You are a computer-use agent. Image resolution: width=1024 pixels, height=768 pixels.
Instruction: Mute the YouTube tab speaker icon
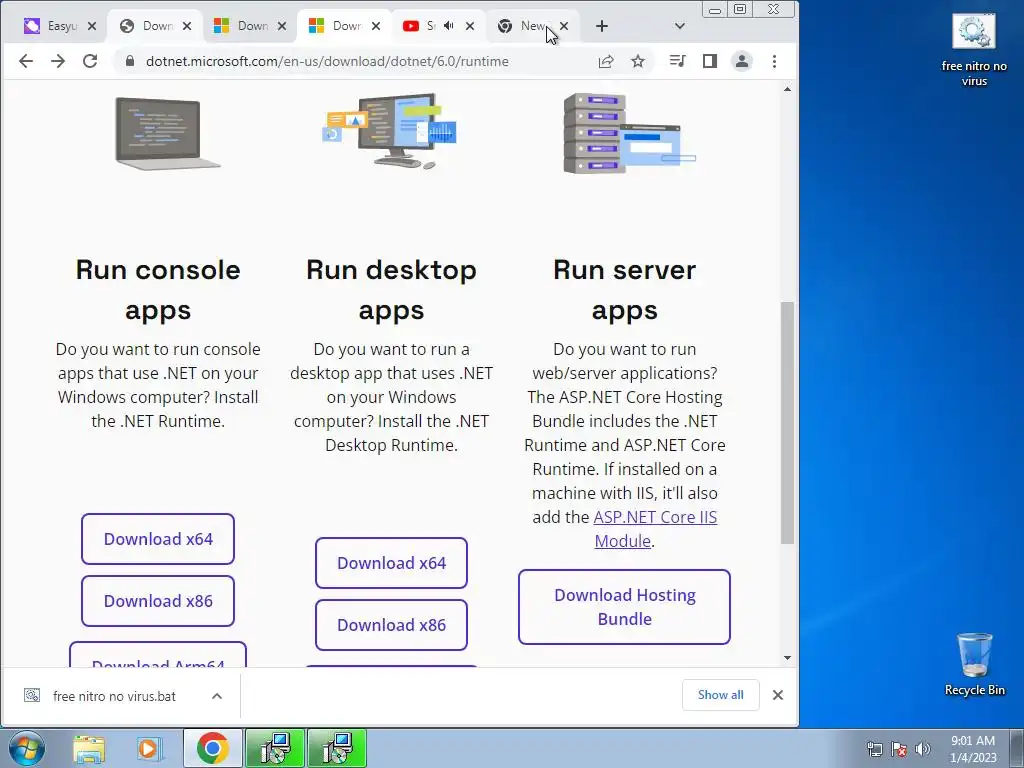pos(449,26)
